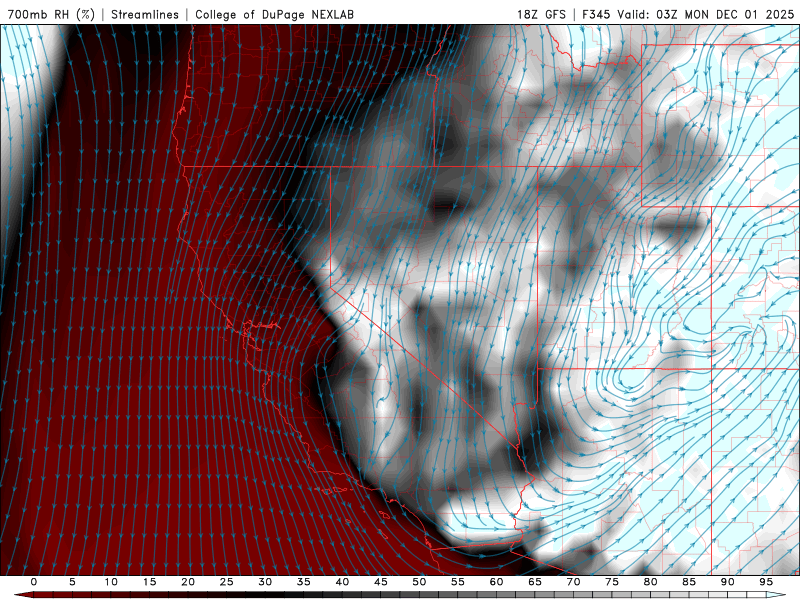Viewport: 800px width, 600px height.
Task: Click the 5 label on the color scale
Action: click(x=72, y=582)
